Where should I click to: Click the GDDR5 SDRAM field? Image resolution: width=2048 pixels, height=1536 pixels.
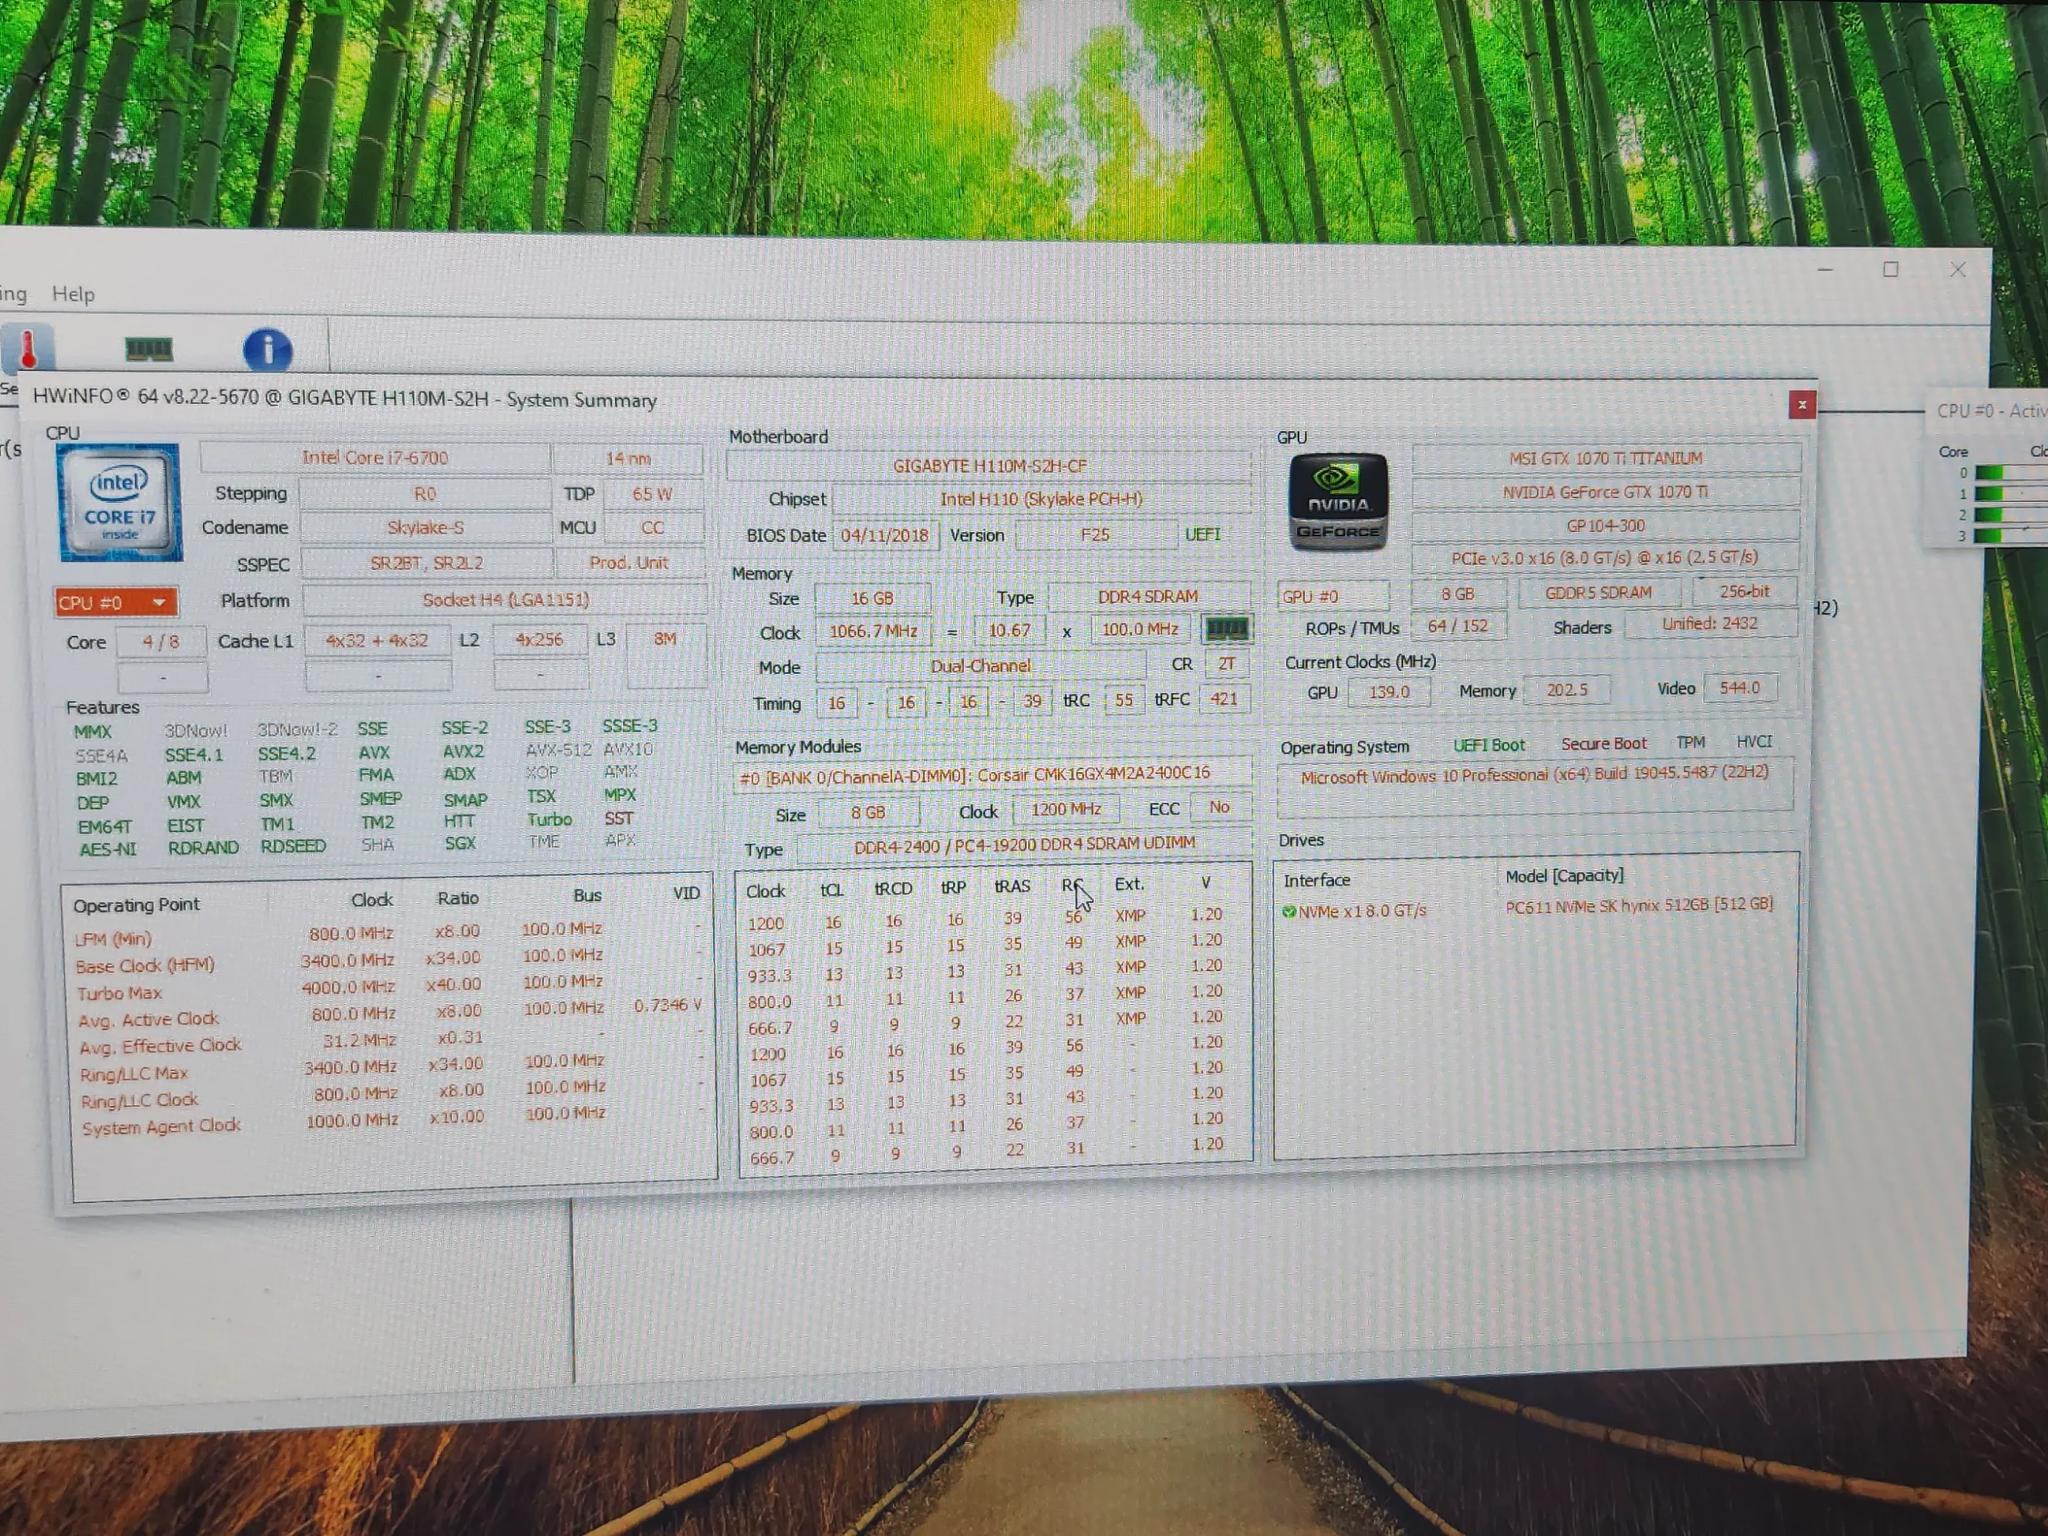1598,592
